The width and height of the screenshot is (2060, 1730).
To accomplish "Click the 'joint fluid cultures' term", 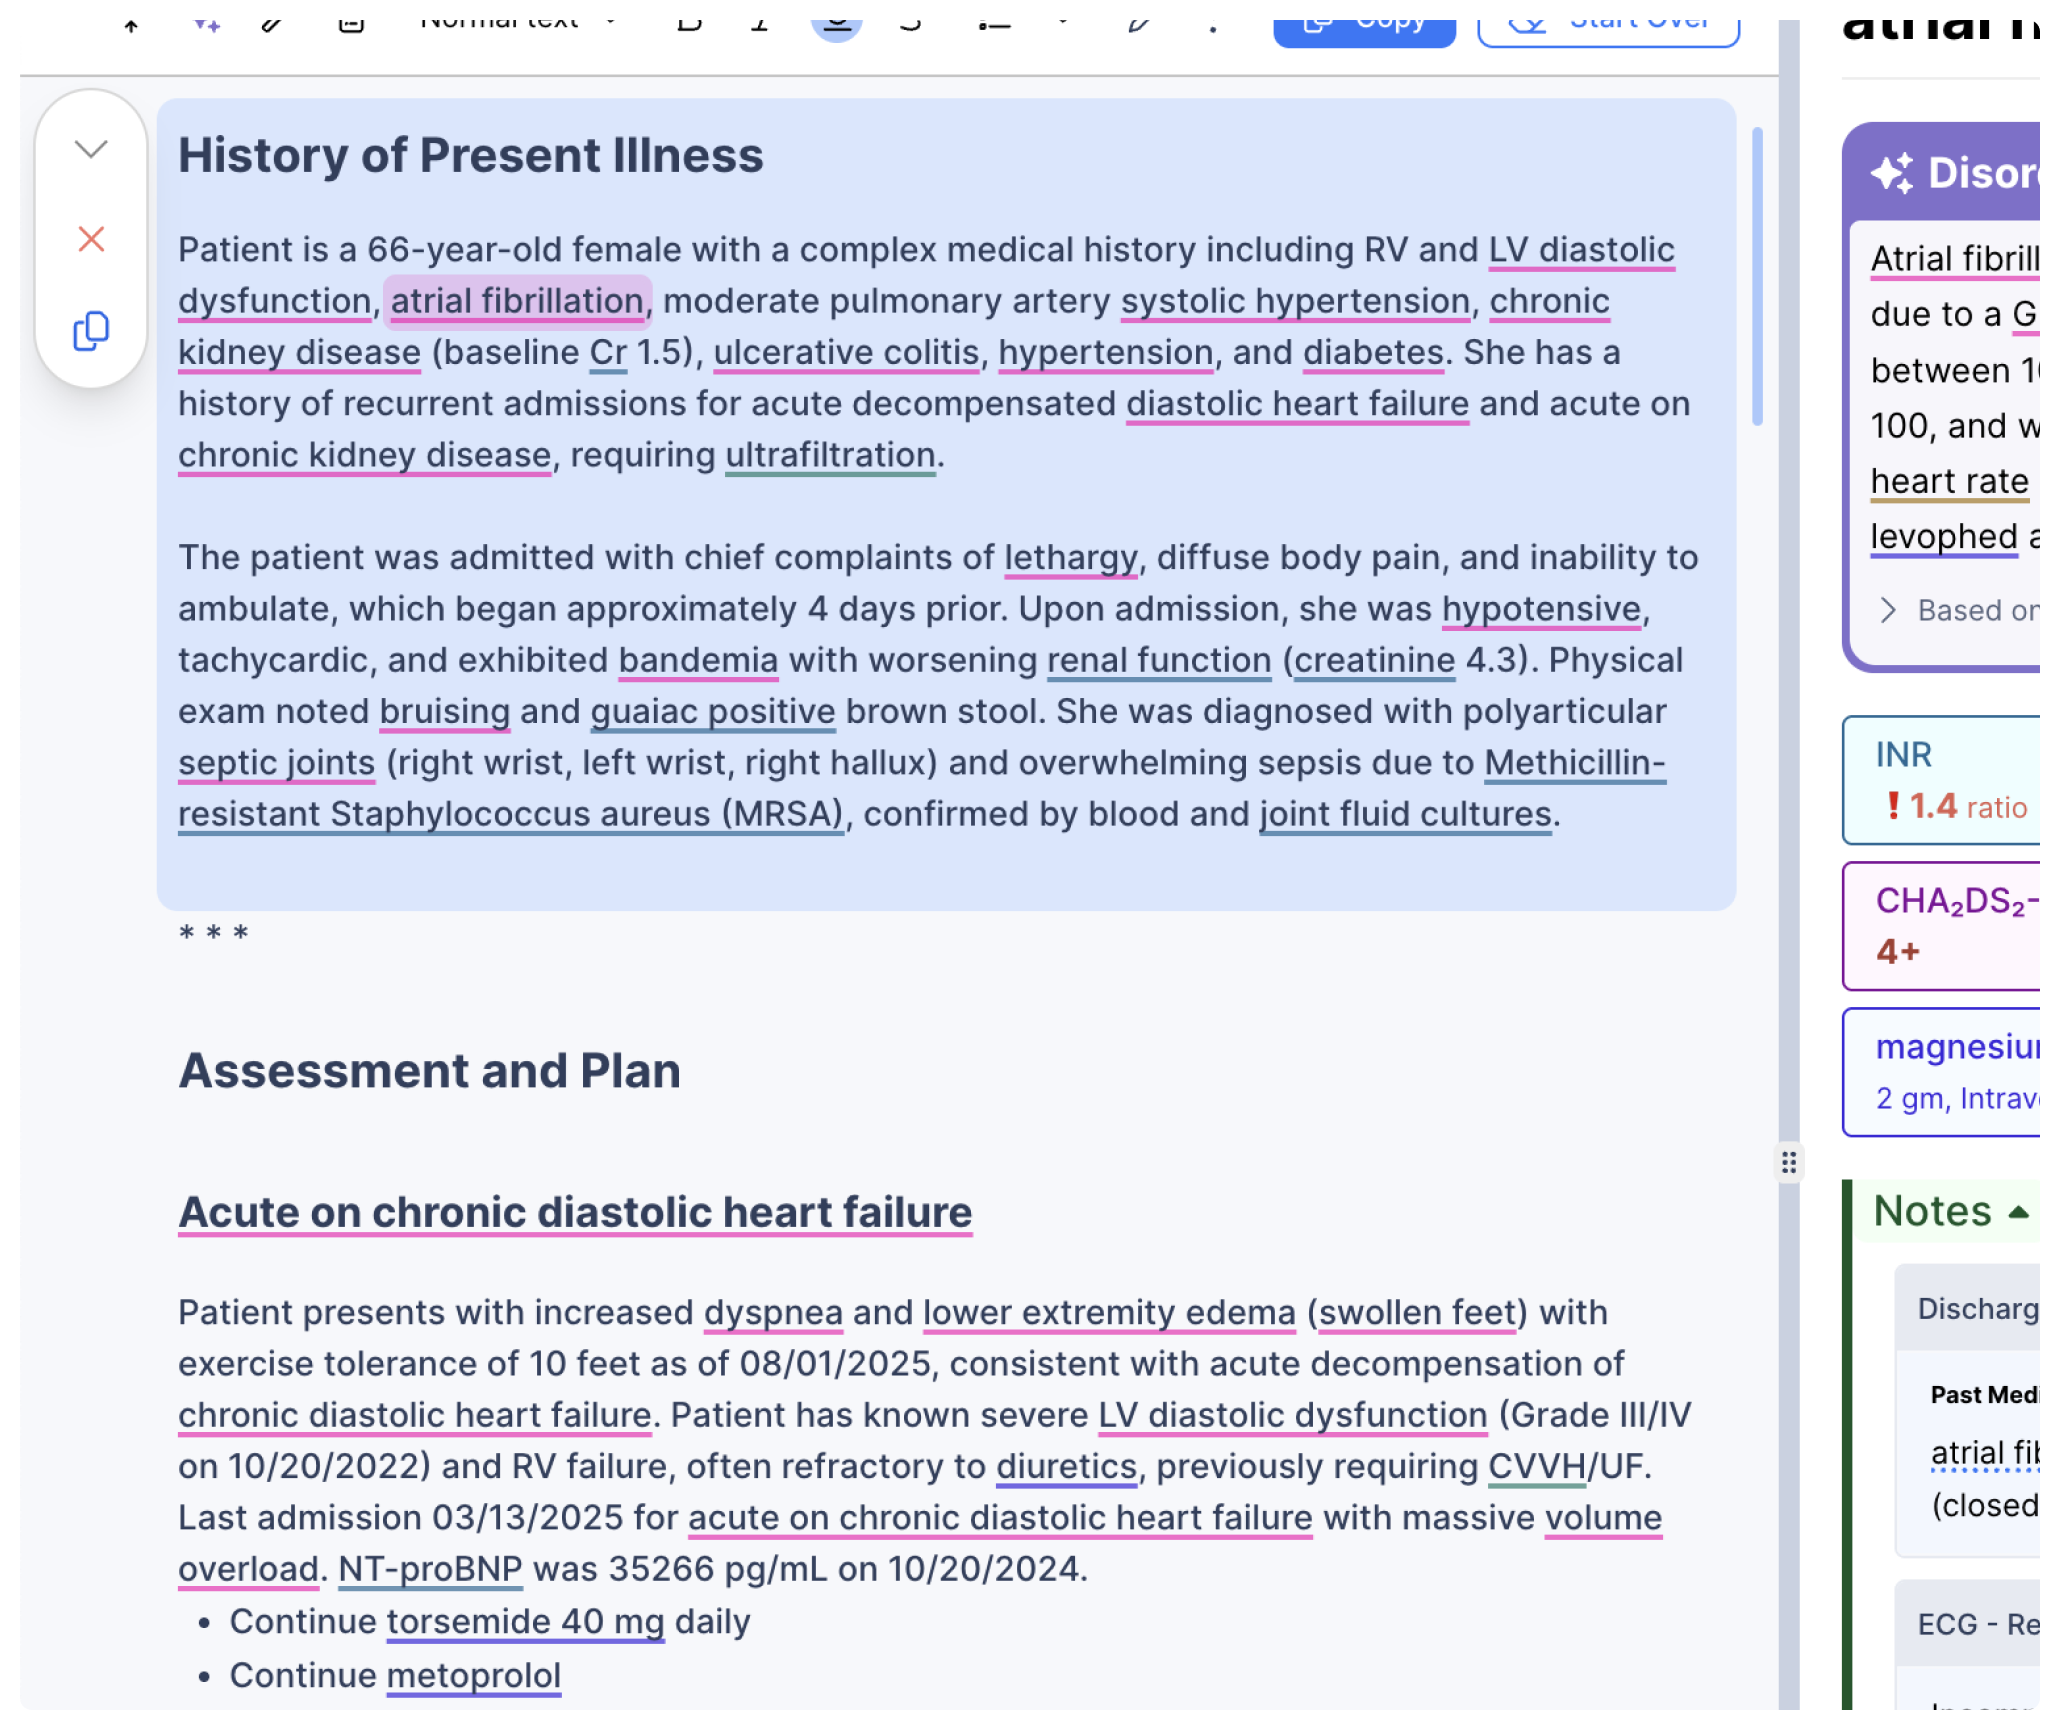I will coord(1405,815).
